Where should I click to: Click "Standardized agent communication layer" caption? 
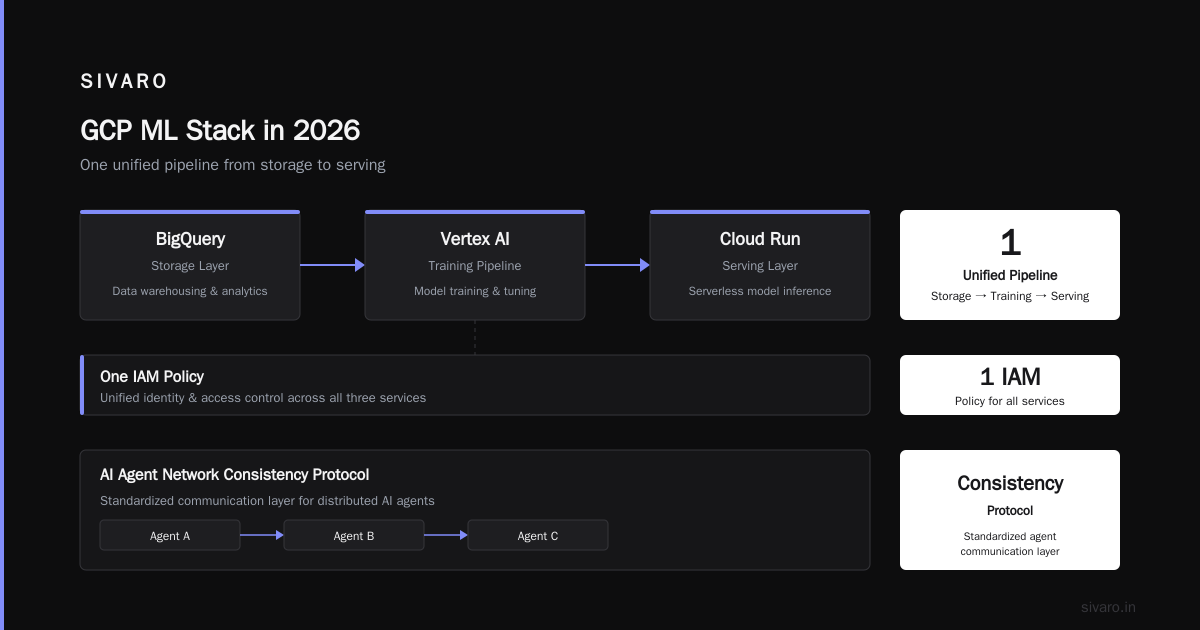tap(1010, 544)
